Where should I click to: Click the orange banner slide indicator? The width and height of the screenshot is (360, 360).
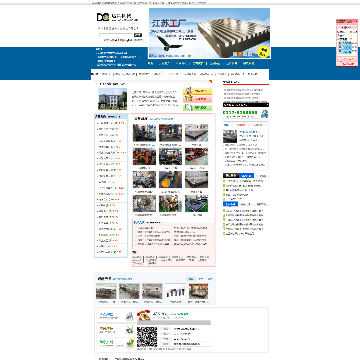(240, 54)
